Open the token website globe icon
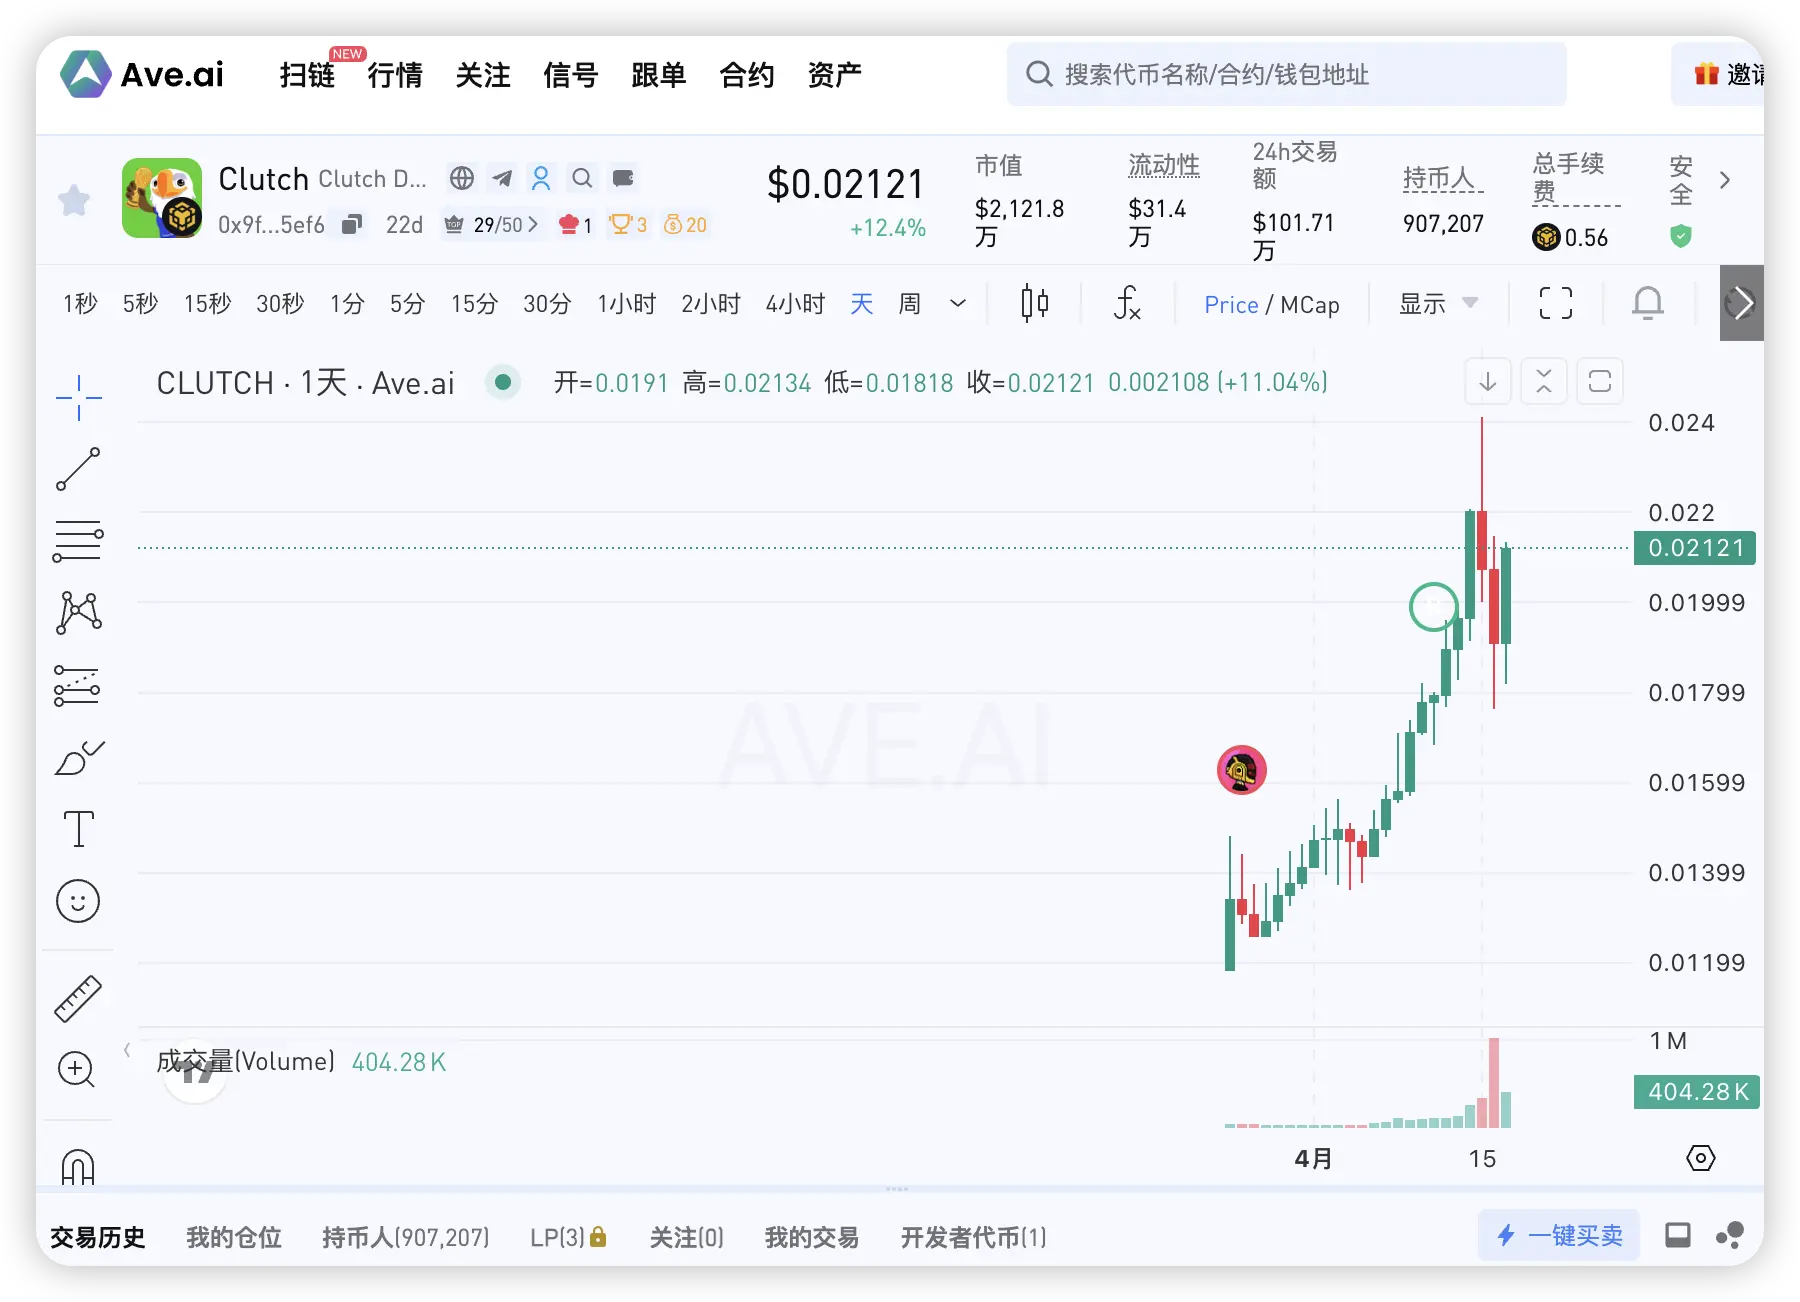The width and height of the screenshot is (1800, 1302). tap(462, 178)
